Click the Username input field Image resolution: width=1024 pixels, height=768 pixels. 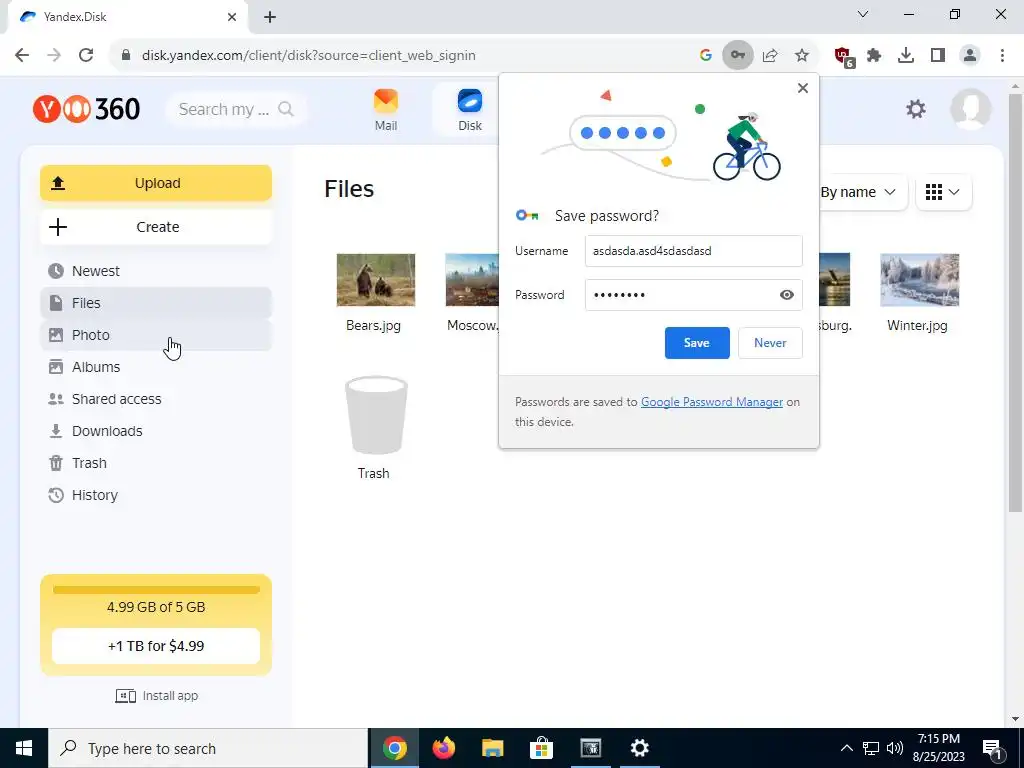click(x=694, y=251)
